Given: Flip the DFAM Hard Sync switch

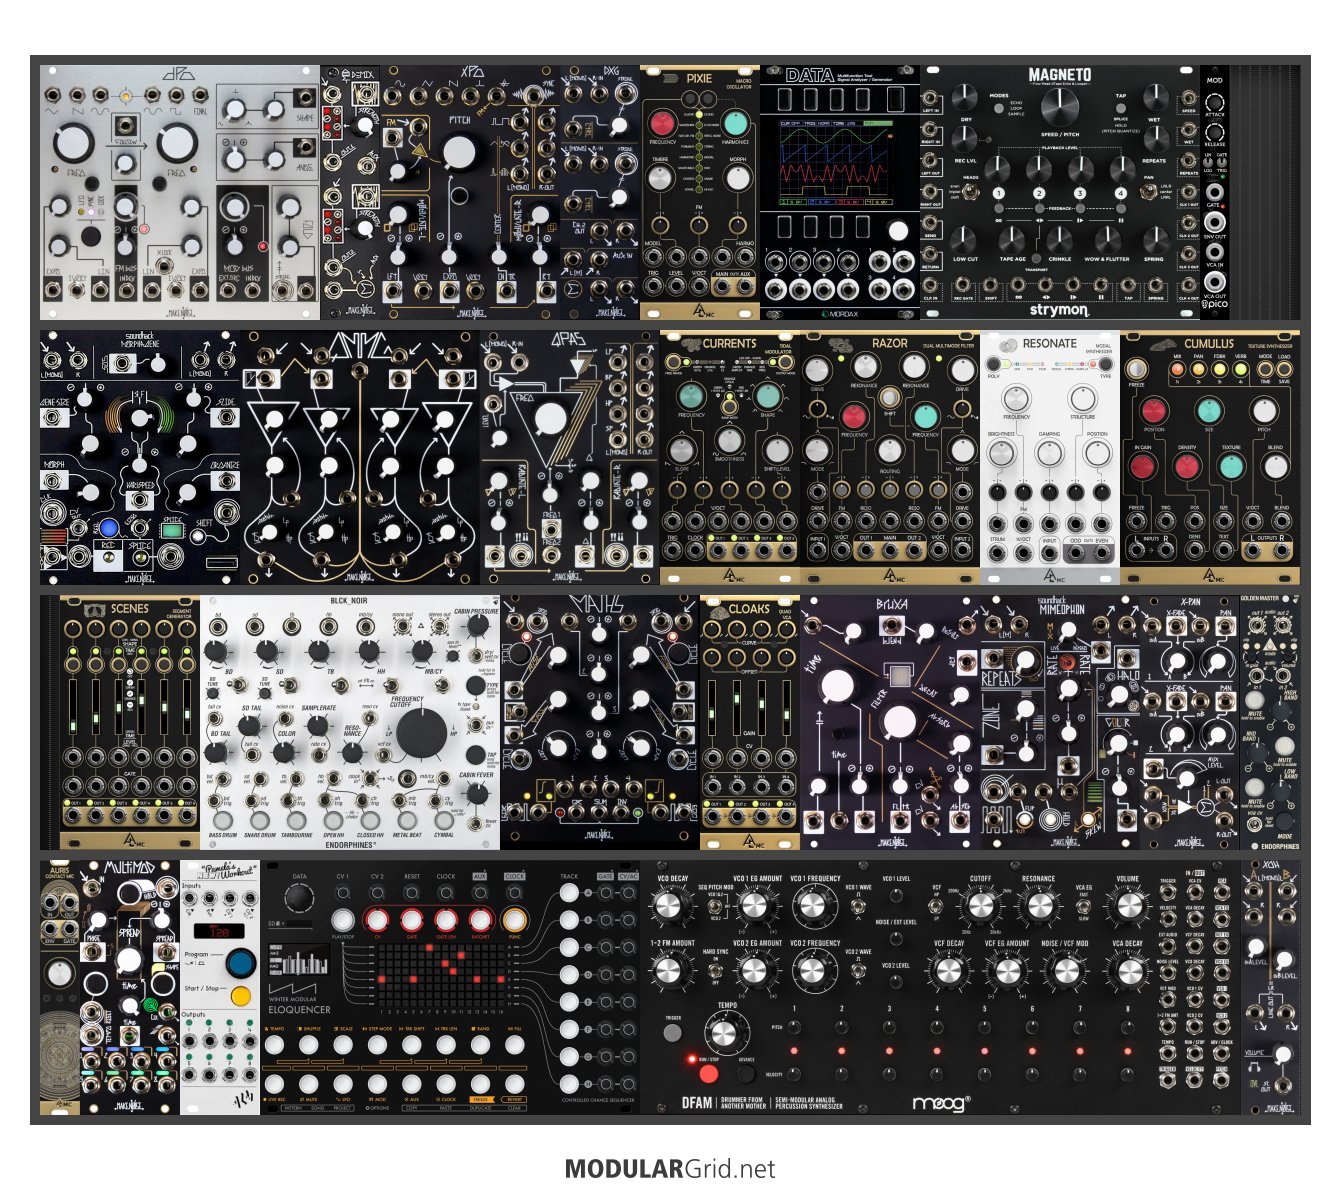Looking at the screenshot, I should coord(715,971).
